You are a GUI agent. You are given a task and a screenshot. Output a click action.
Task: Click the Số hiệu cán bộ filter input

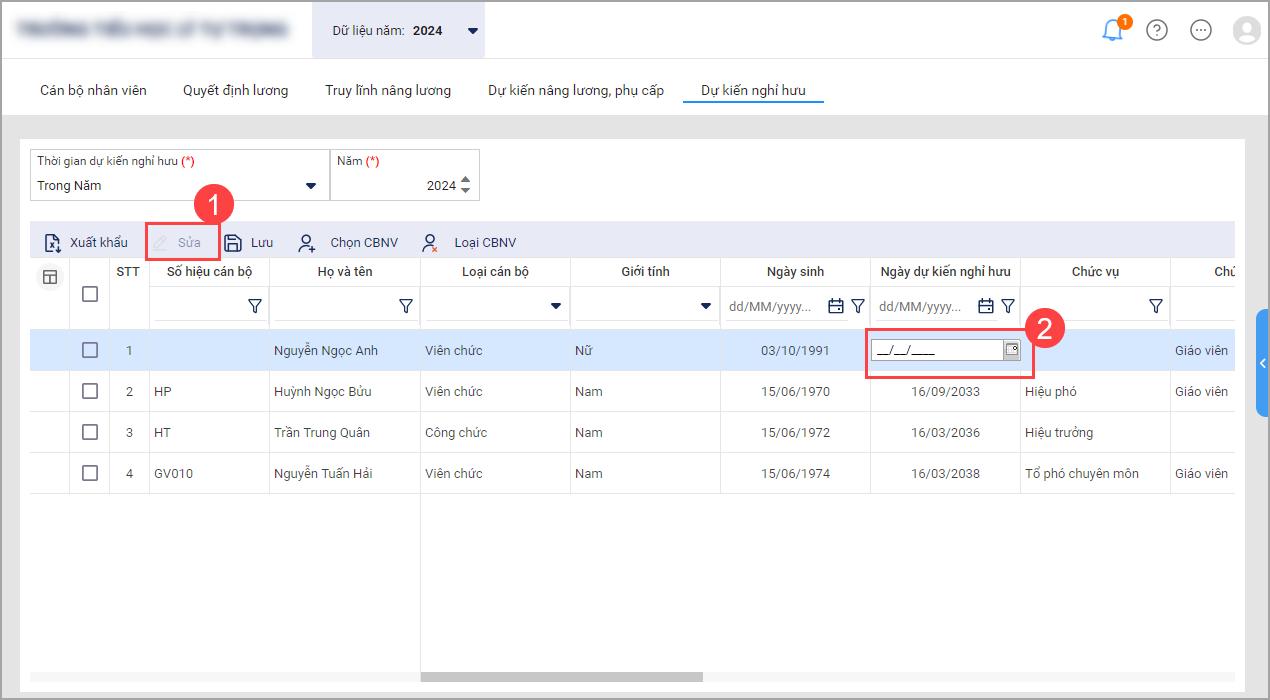(198, 306)
